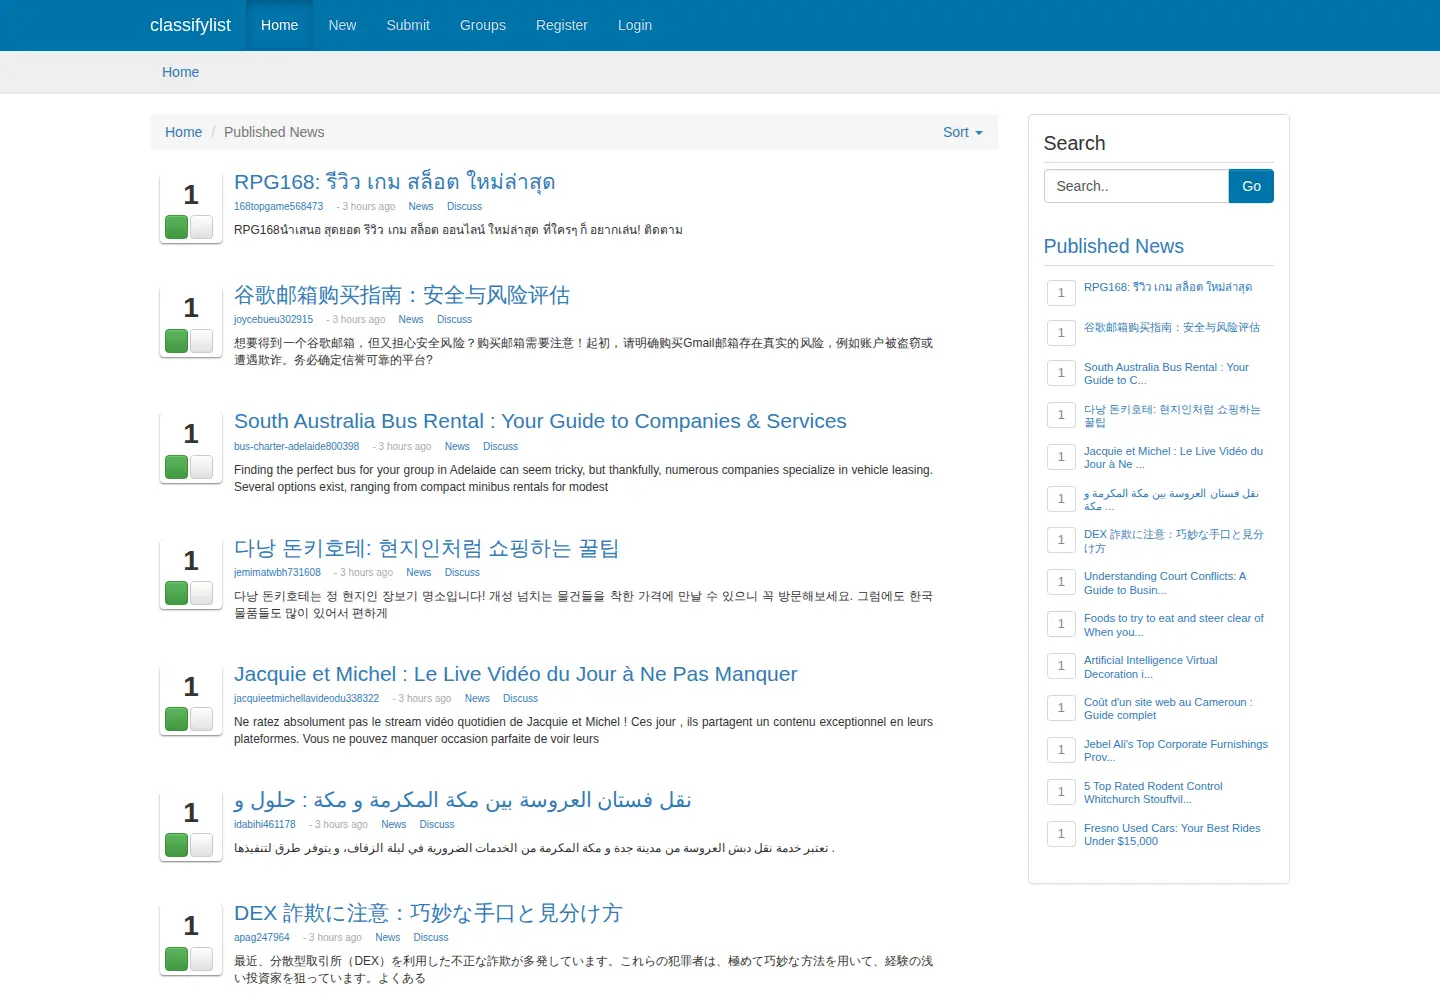Open the New menu item
The image size is (1440, 1000).
tap(342, 25)
